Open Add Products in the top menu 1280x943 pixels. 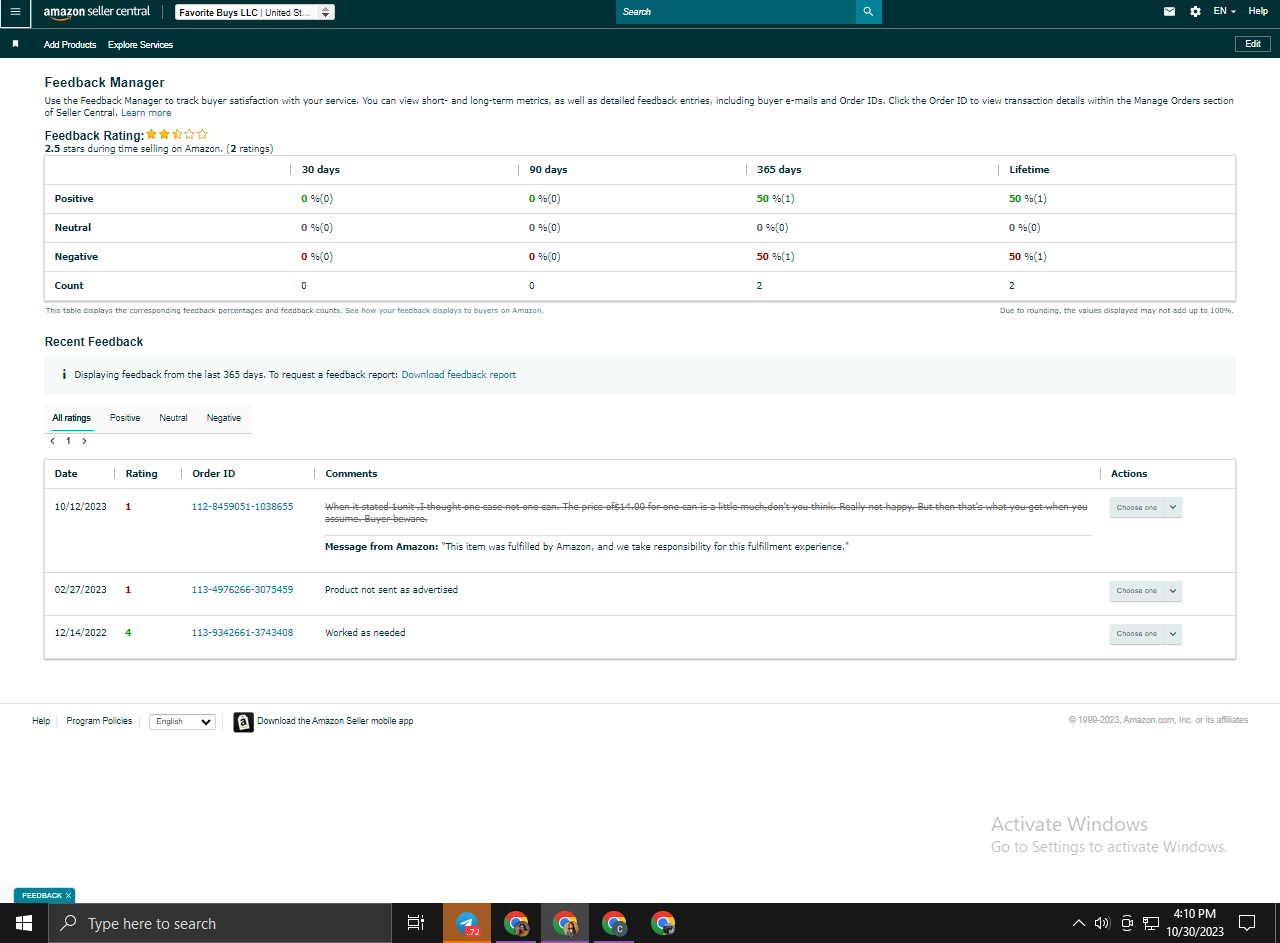(x=70, y=45)
